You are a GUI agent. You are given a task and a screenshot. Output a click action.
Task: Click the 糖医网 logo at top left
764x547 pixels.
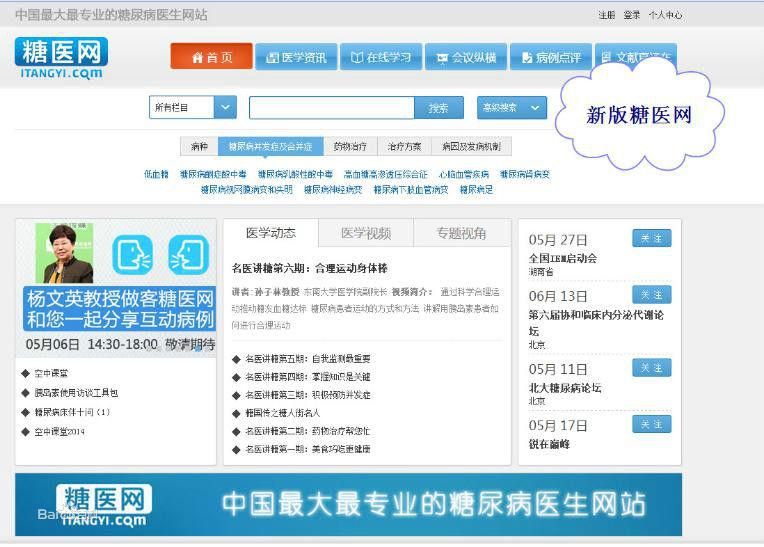pyautogui.click(x=61, y=58)
